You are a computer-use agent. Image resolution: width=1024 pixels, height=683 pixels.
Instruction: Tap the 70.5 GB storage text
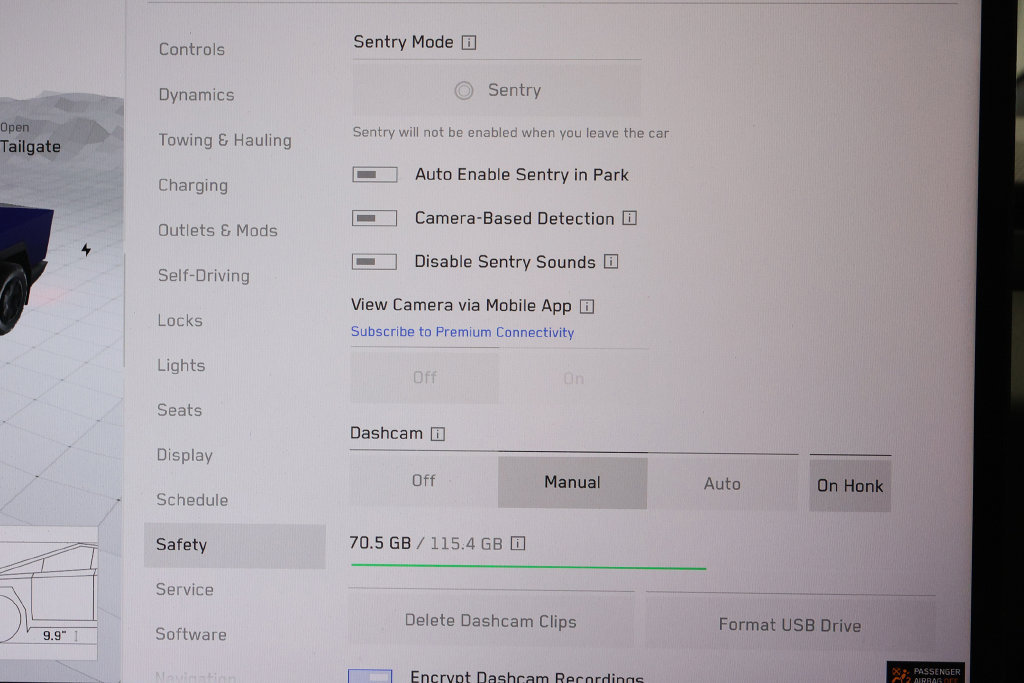coord(380,543)
